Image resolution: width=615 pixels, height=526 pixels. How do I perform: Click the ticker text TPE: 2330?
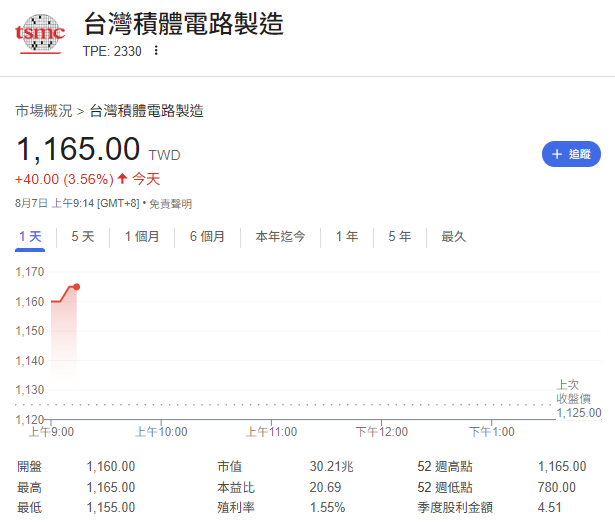(x=112, y=51)
